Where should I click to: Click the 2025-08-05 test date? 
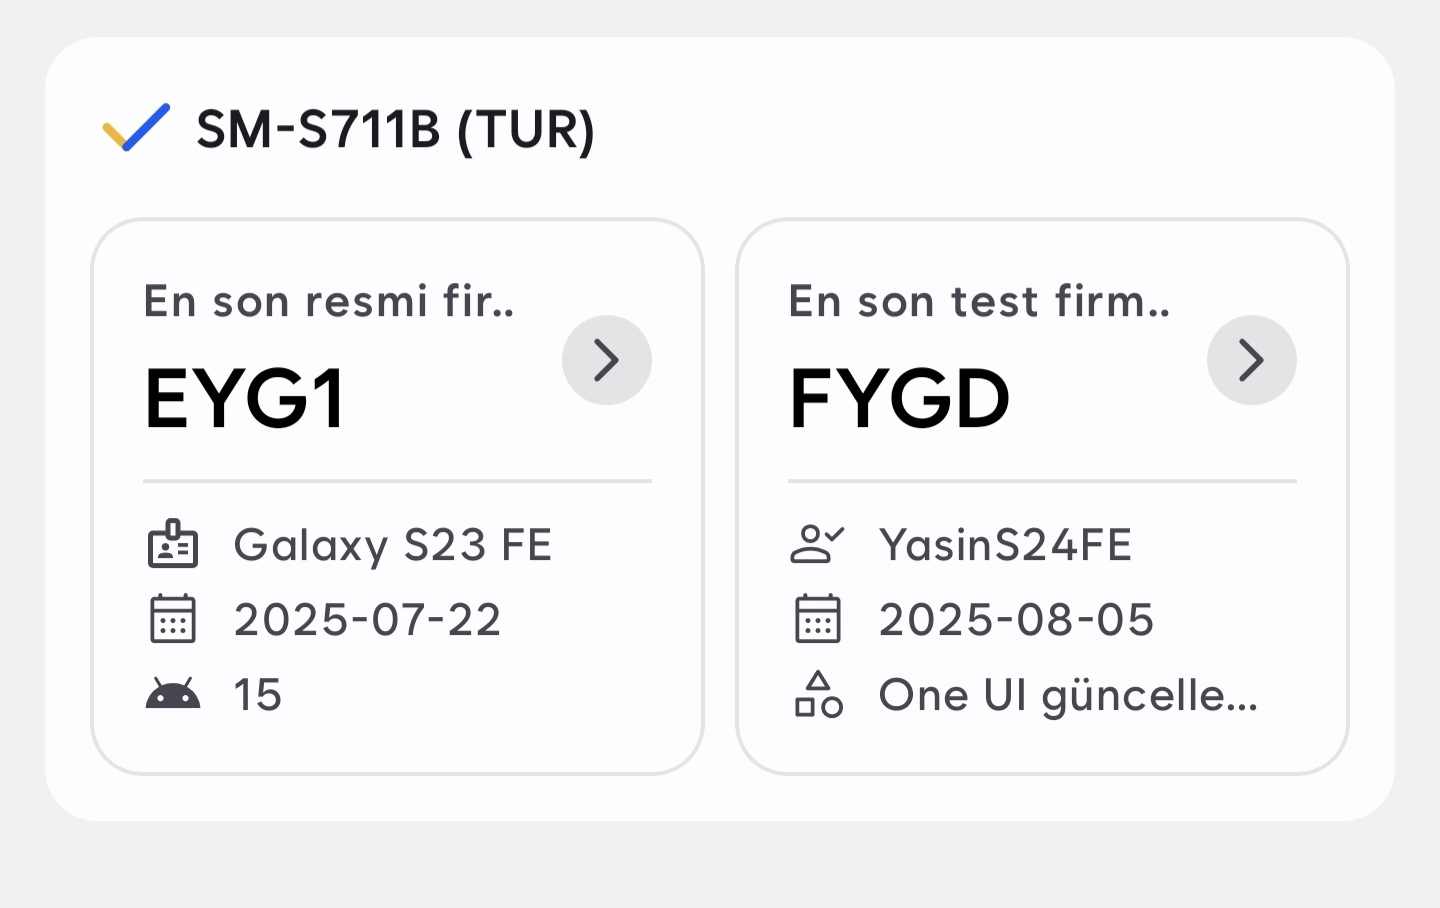(1016, 620)
